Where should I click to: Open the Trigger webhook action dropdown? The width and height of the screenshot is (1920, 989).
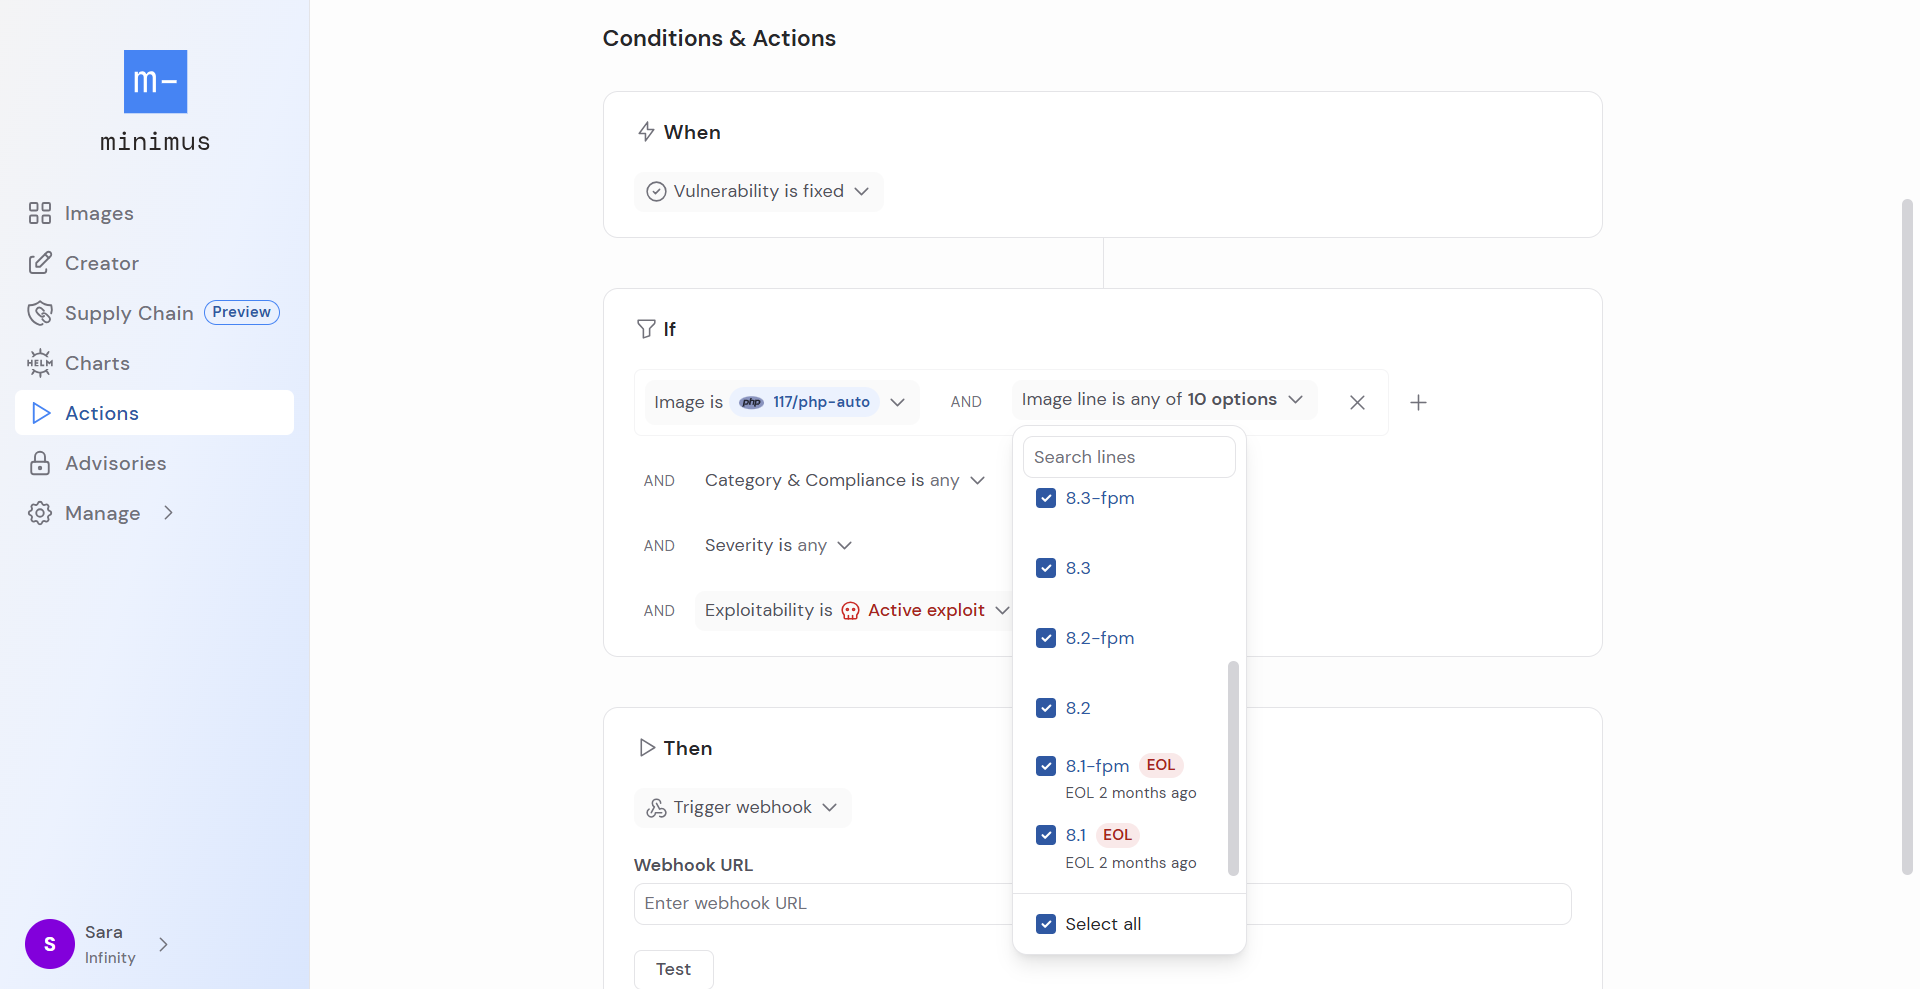pyautogui.click(x=742, y=808)
